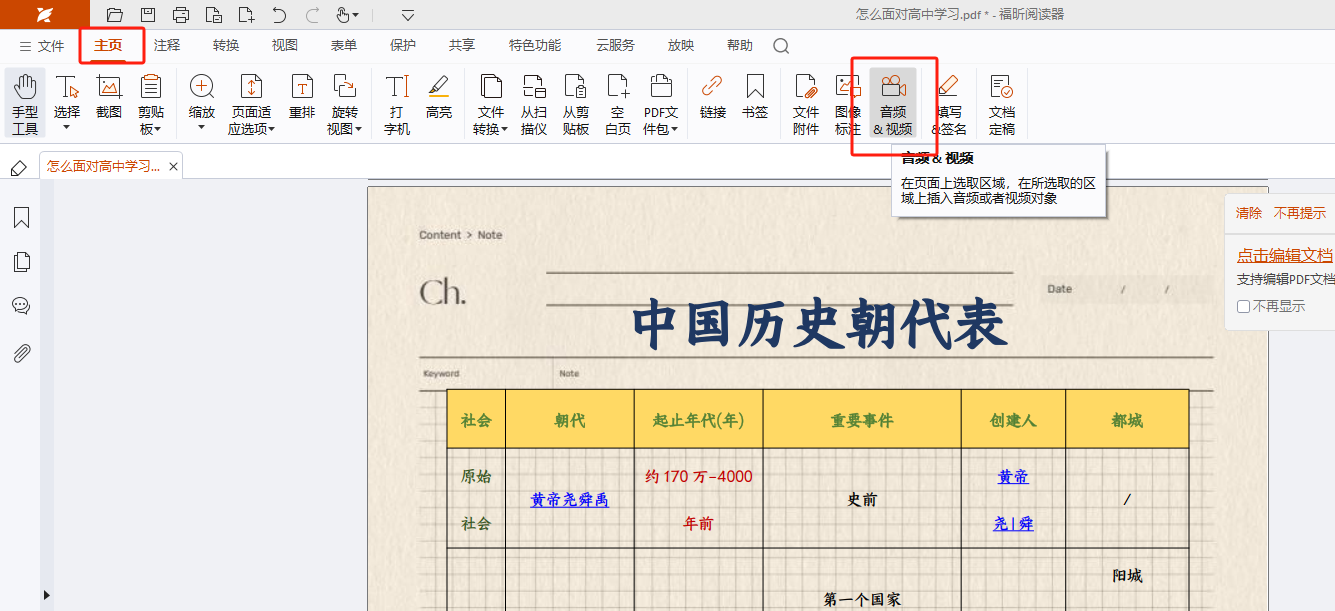Open the 保护 ribbon tab
Screen dimensions: 1335x611
pyautogui.click(x=403, y=45)
